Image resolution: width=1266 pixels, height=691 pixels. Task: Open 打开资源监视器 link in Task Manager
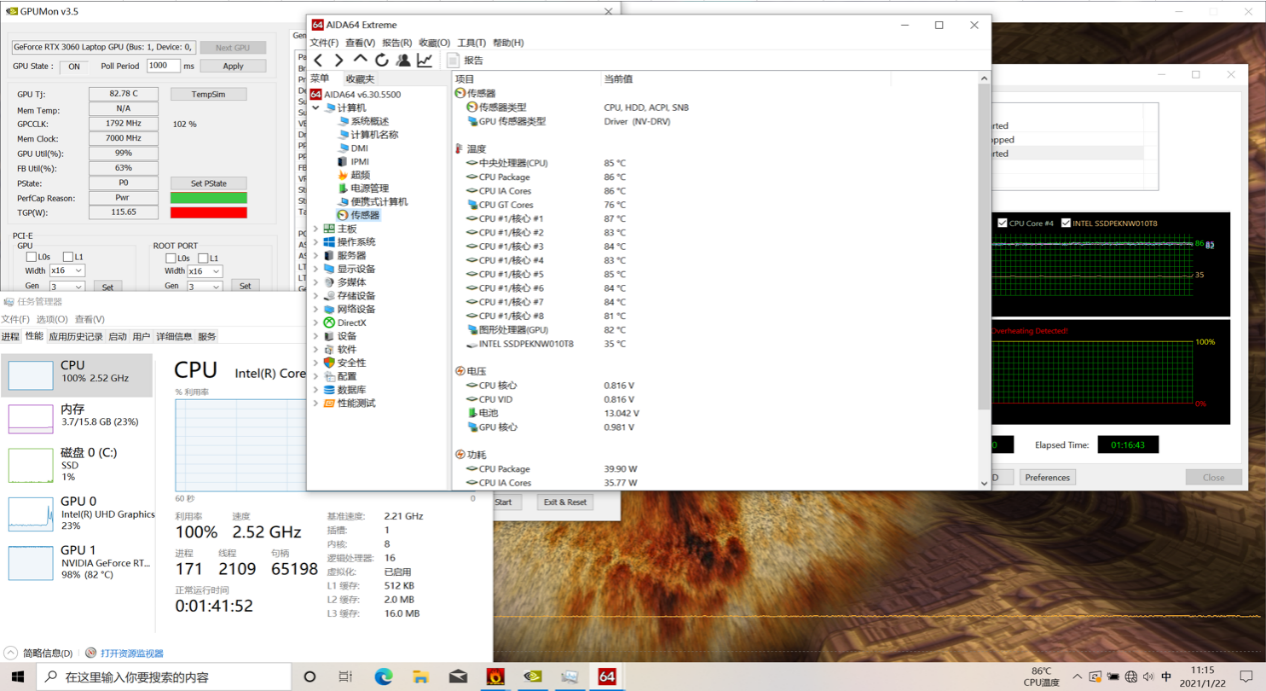[x=131, y=653]
